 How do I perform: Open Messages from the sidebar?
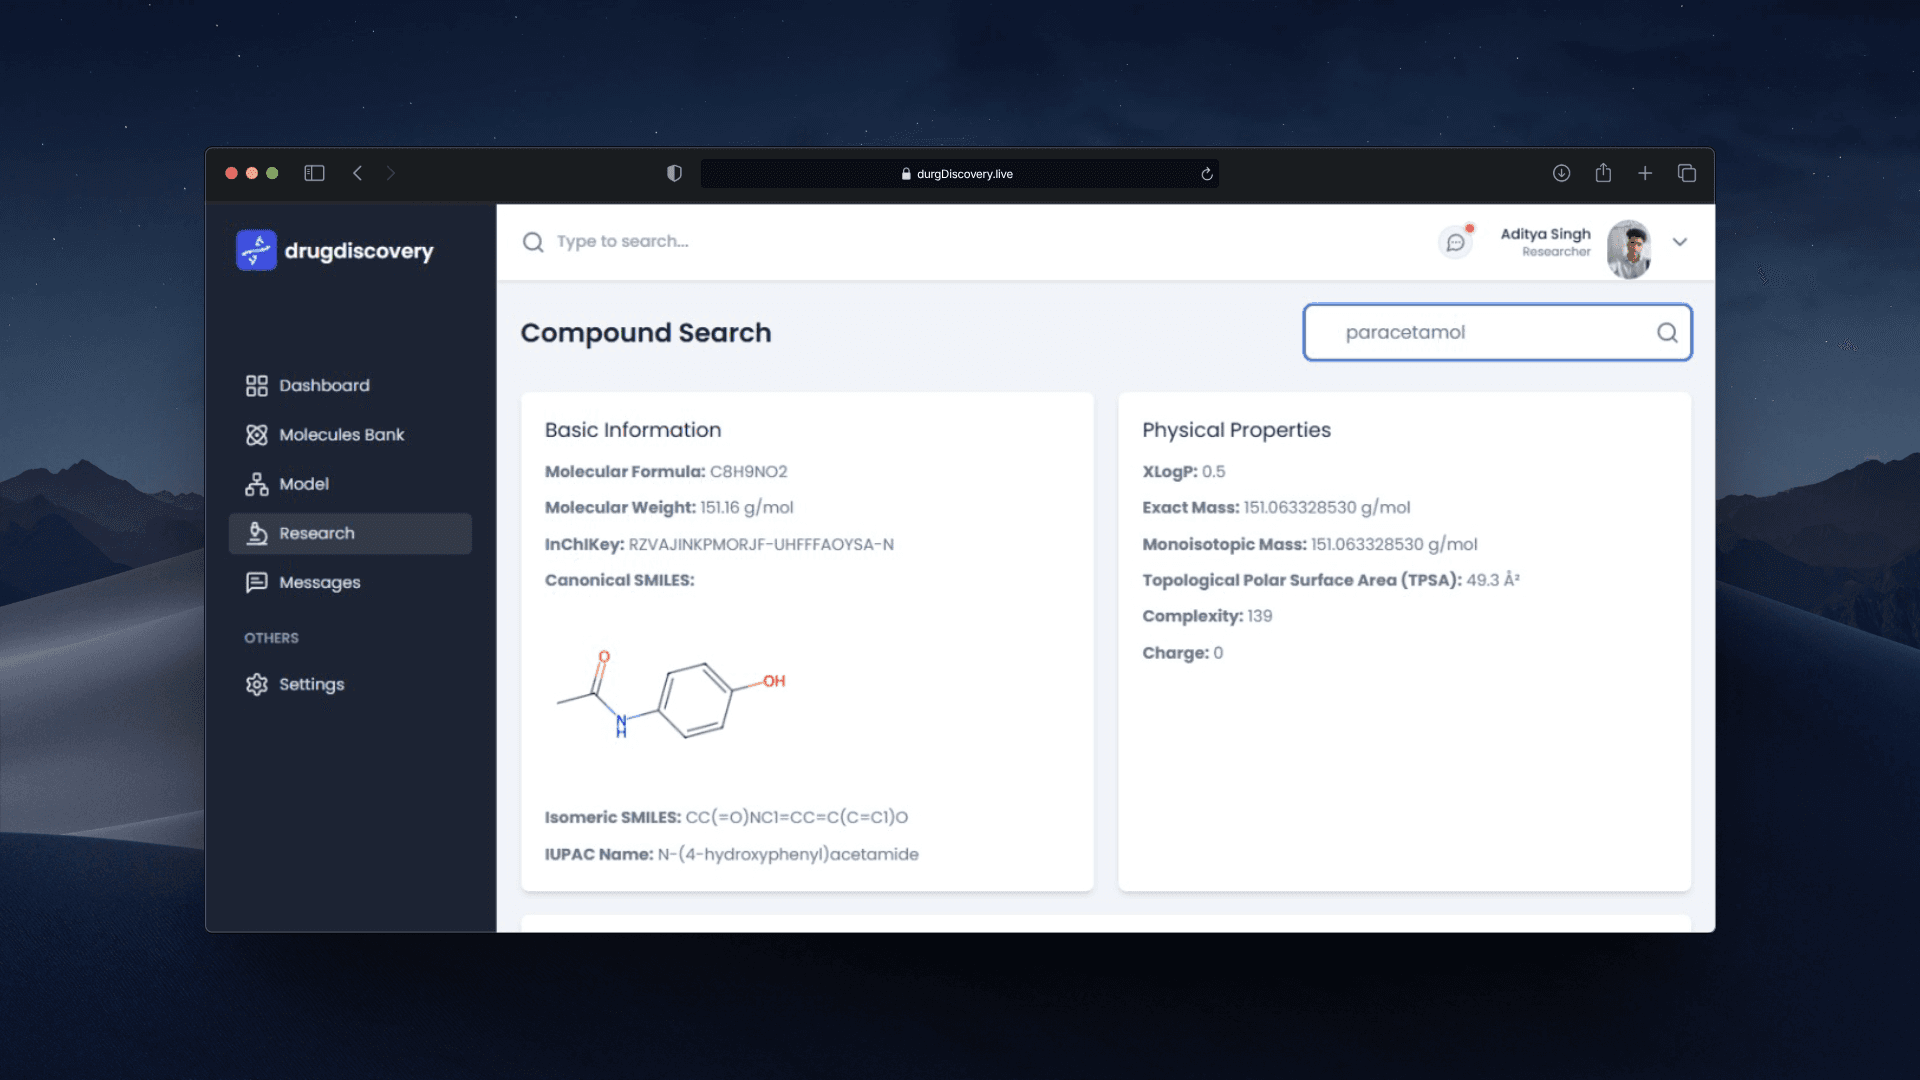click(x=319, y=582)
